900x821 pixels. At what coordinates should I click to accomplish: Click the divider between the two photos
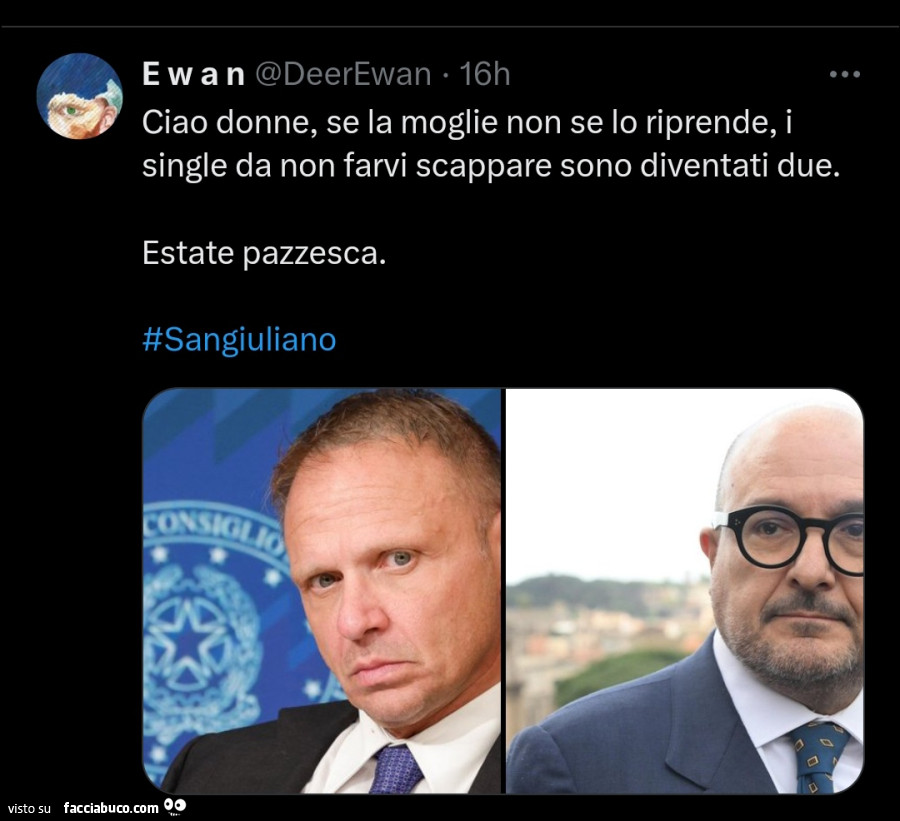click(x=503, y=591)
